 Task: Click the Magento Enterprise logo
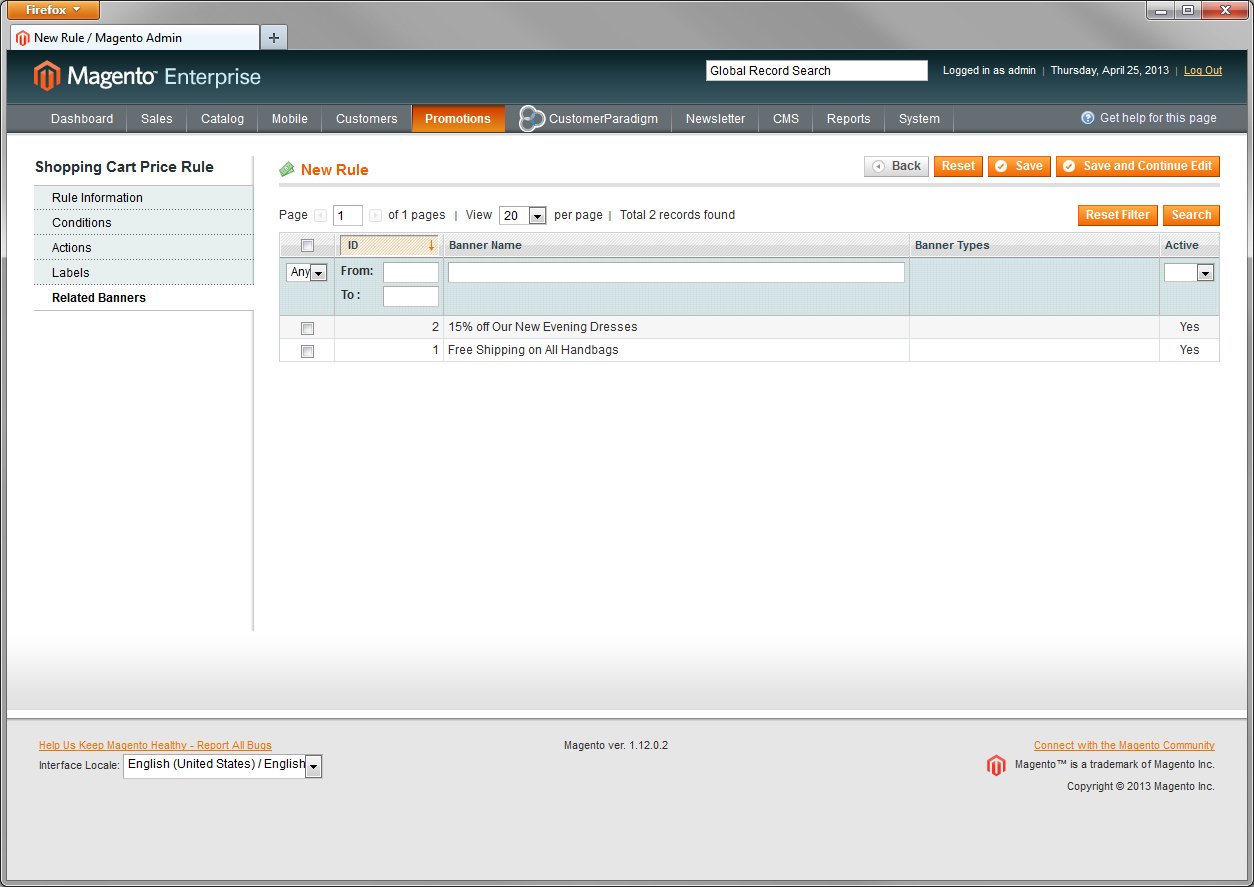point(147,76)
